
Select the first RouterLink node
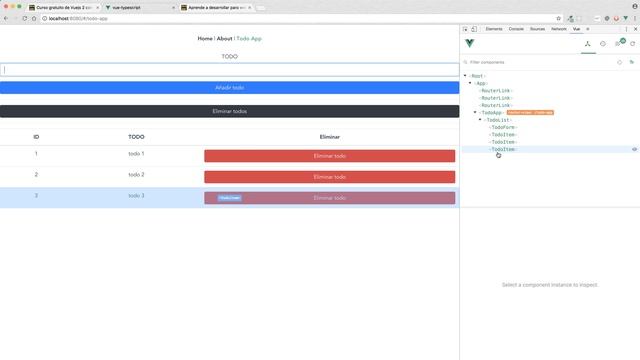click(x=496, y=91)
